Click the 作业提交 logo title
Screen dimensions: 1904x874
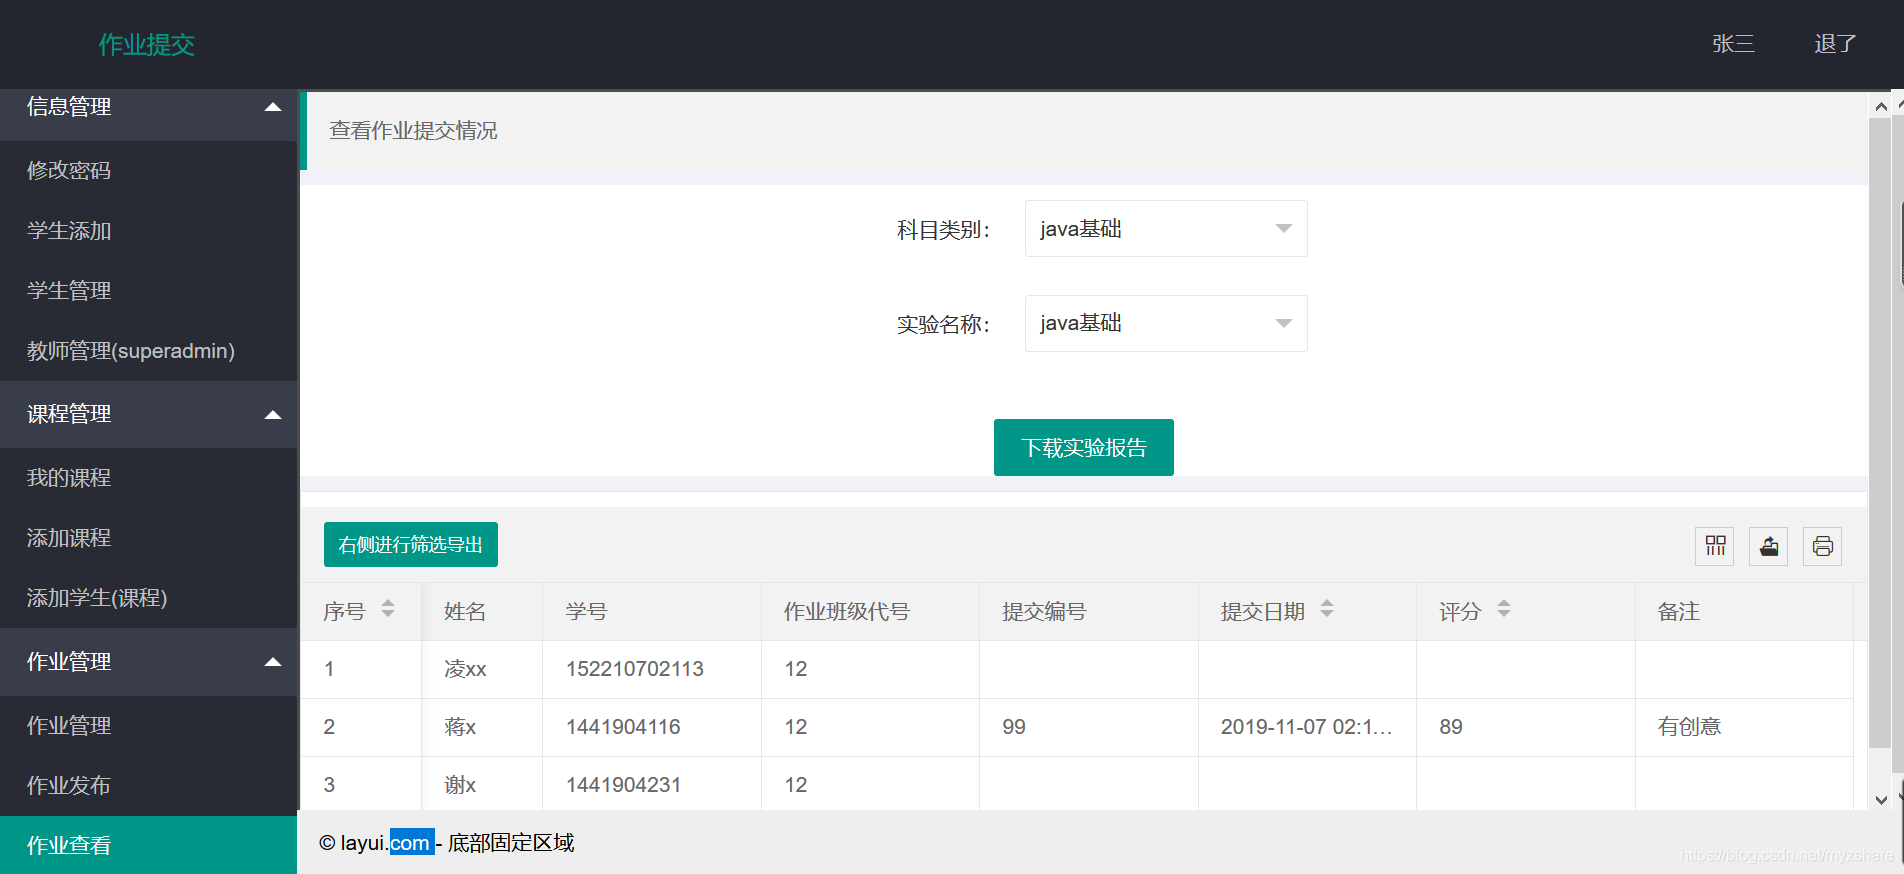[147, 44]
